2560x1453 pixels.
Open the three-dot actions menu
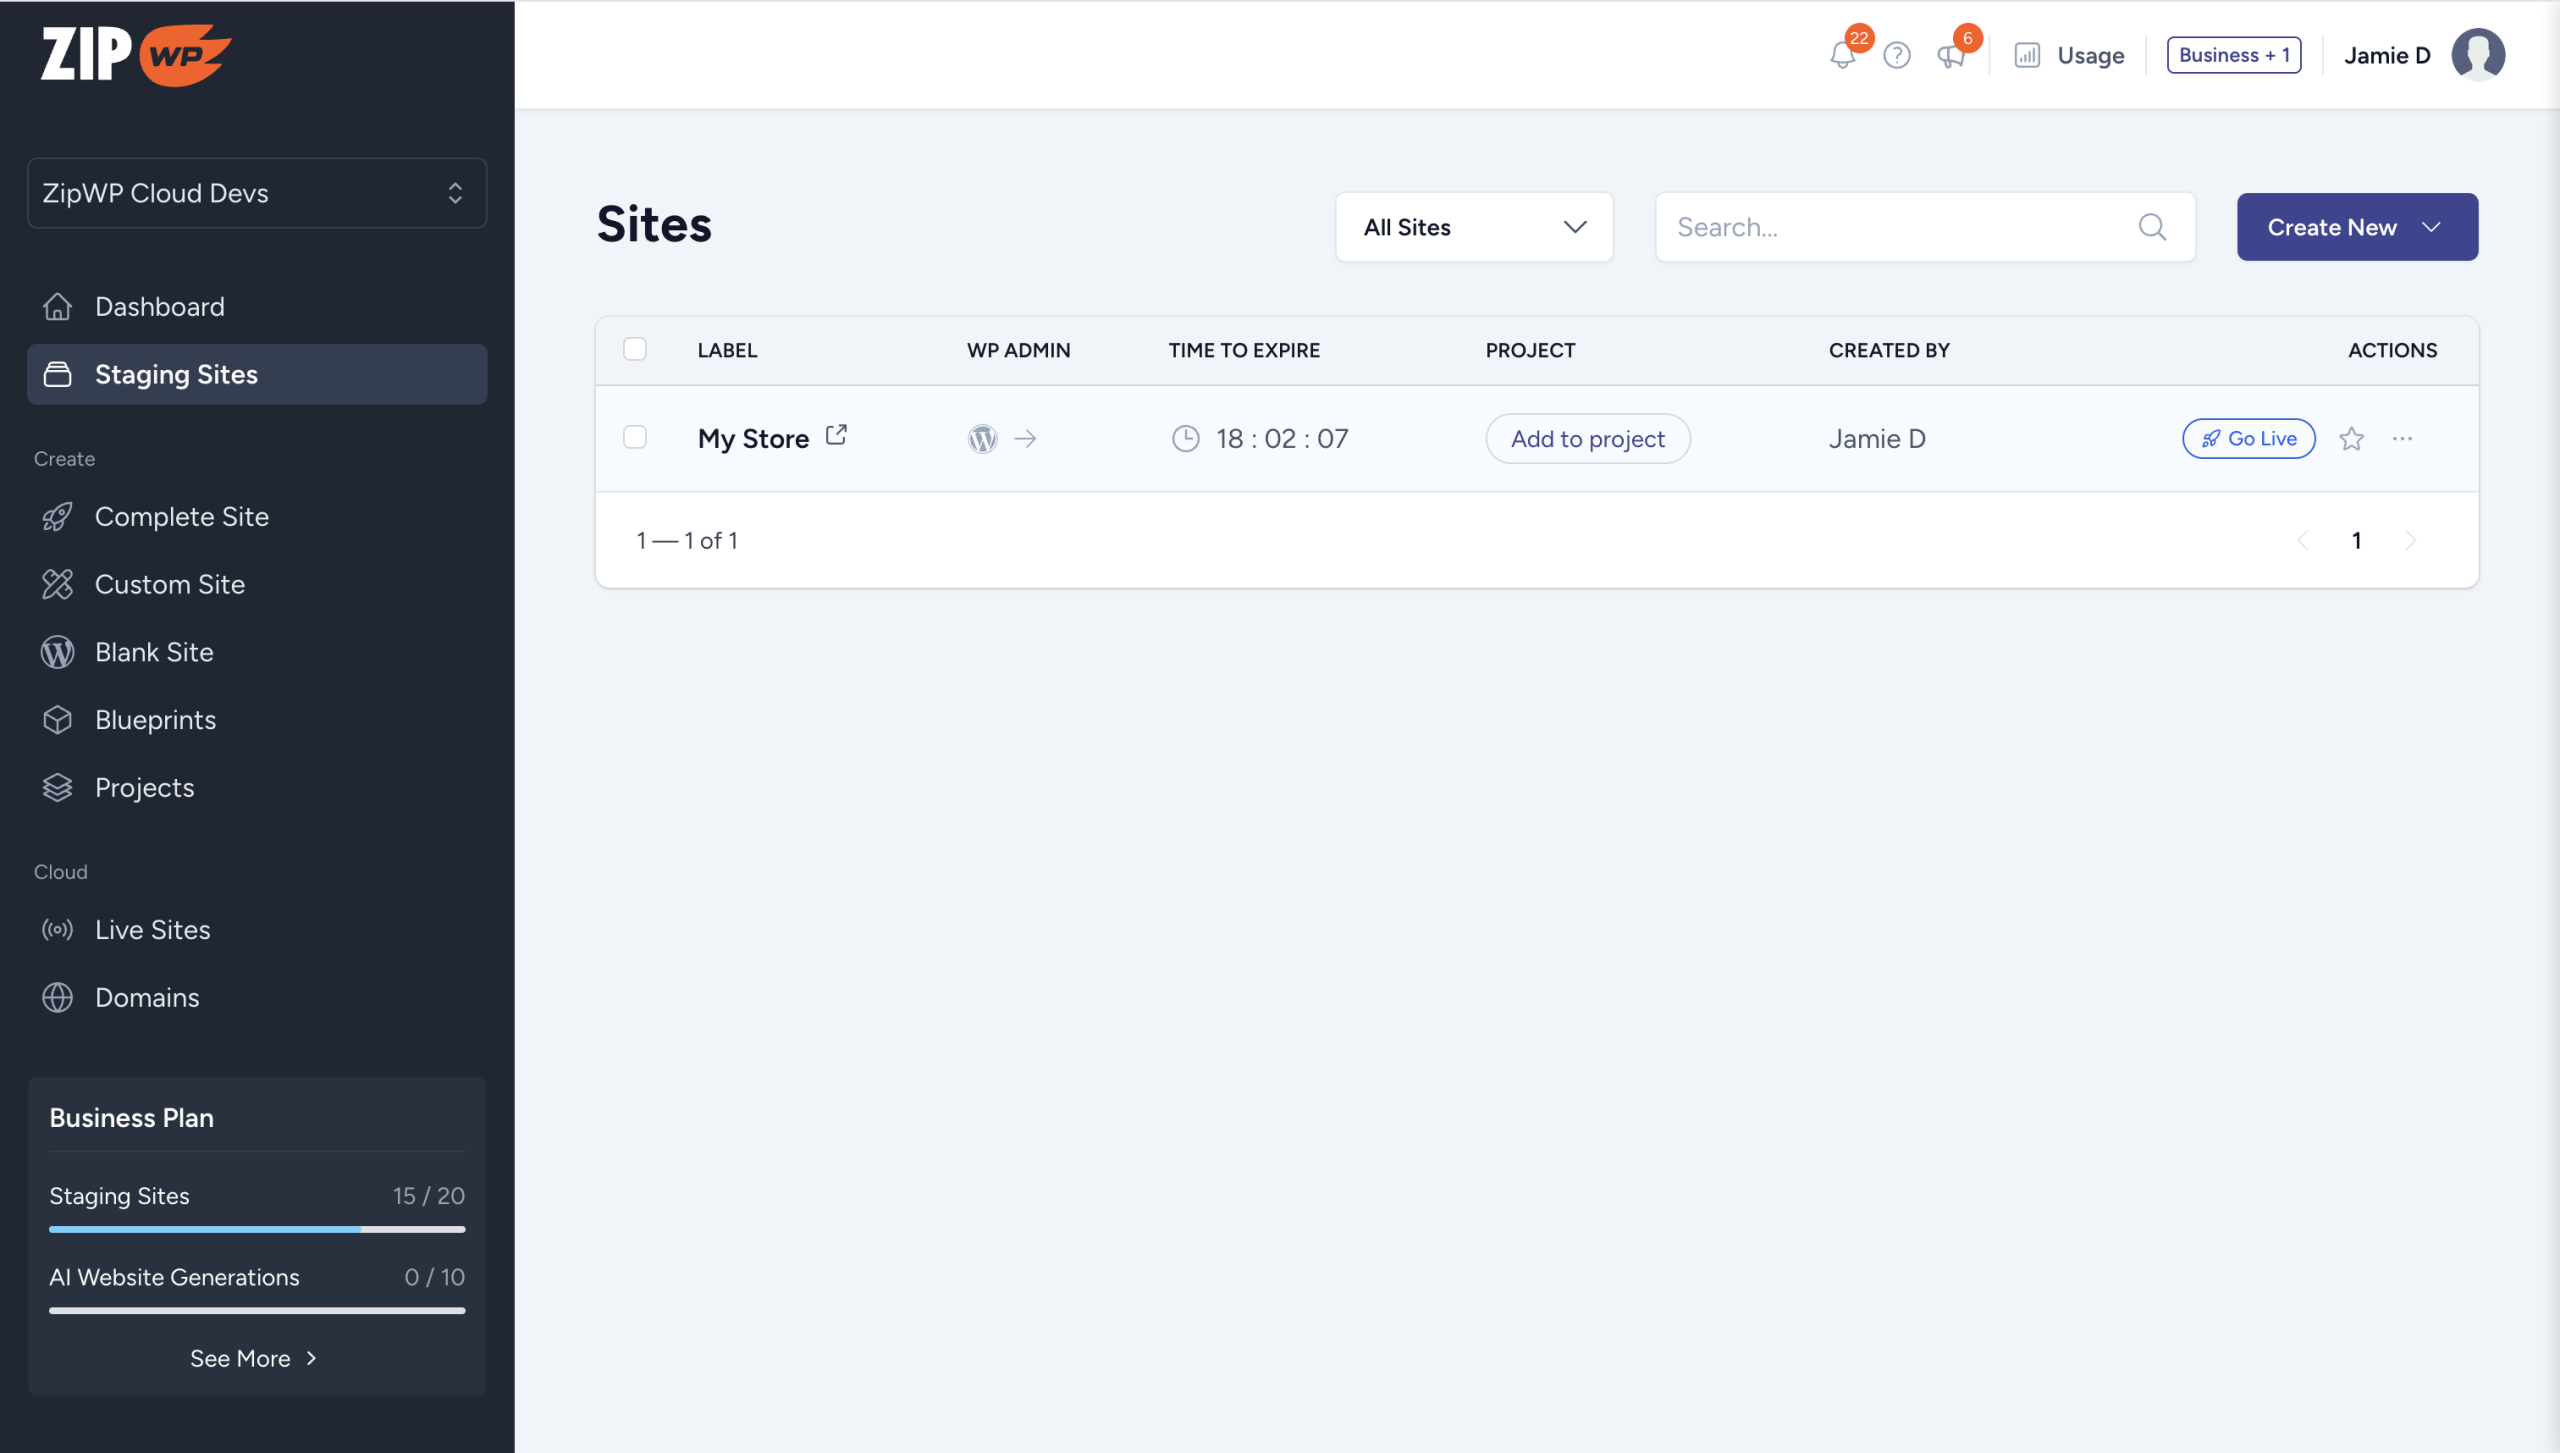[2402, 439]
